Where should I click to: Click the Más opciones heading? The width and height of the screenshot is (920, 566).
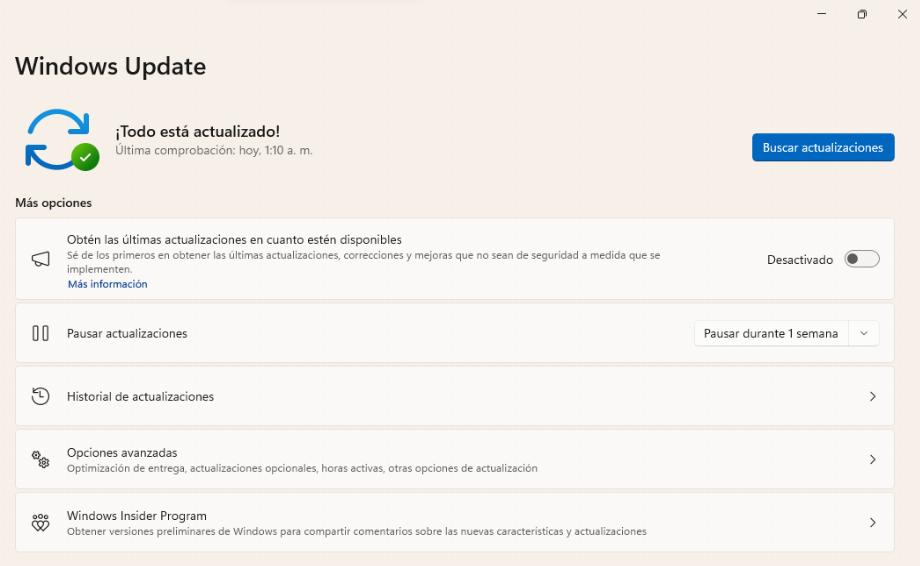[x=53, y=203]
